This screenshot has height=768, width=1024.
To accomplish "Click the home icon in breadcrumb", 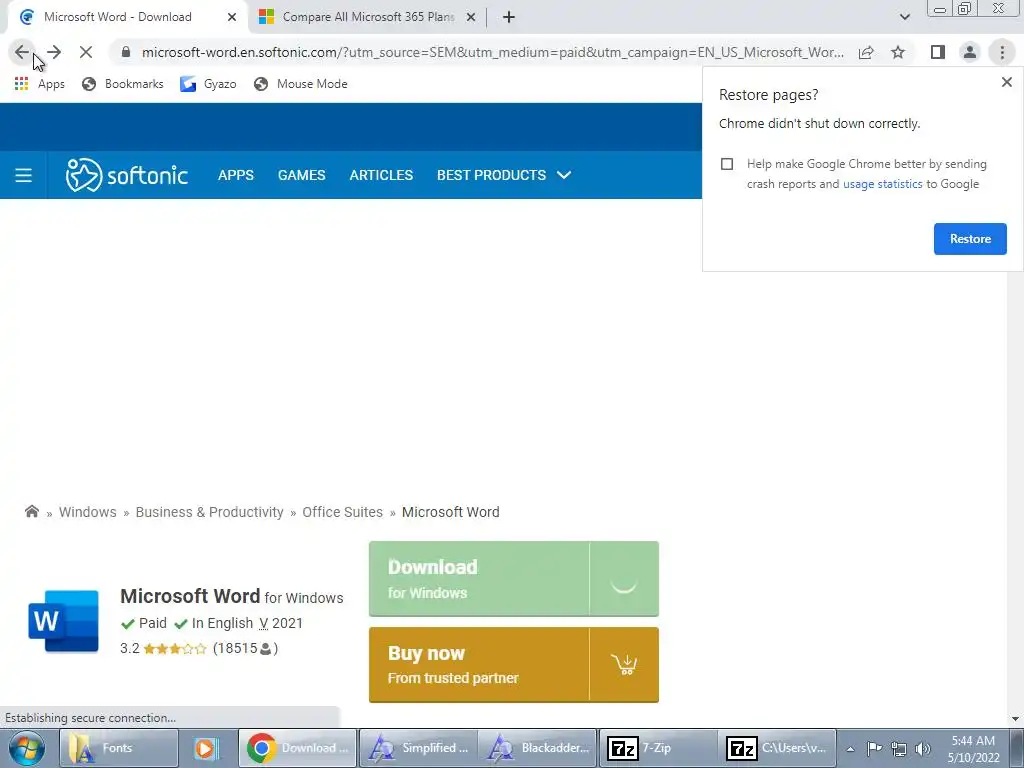I will 31,511.
